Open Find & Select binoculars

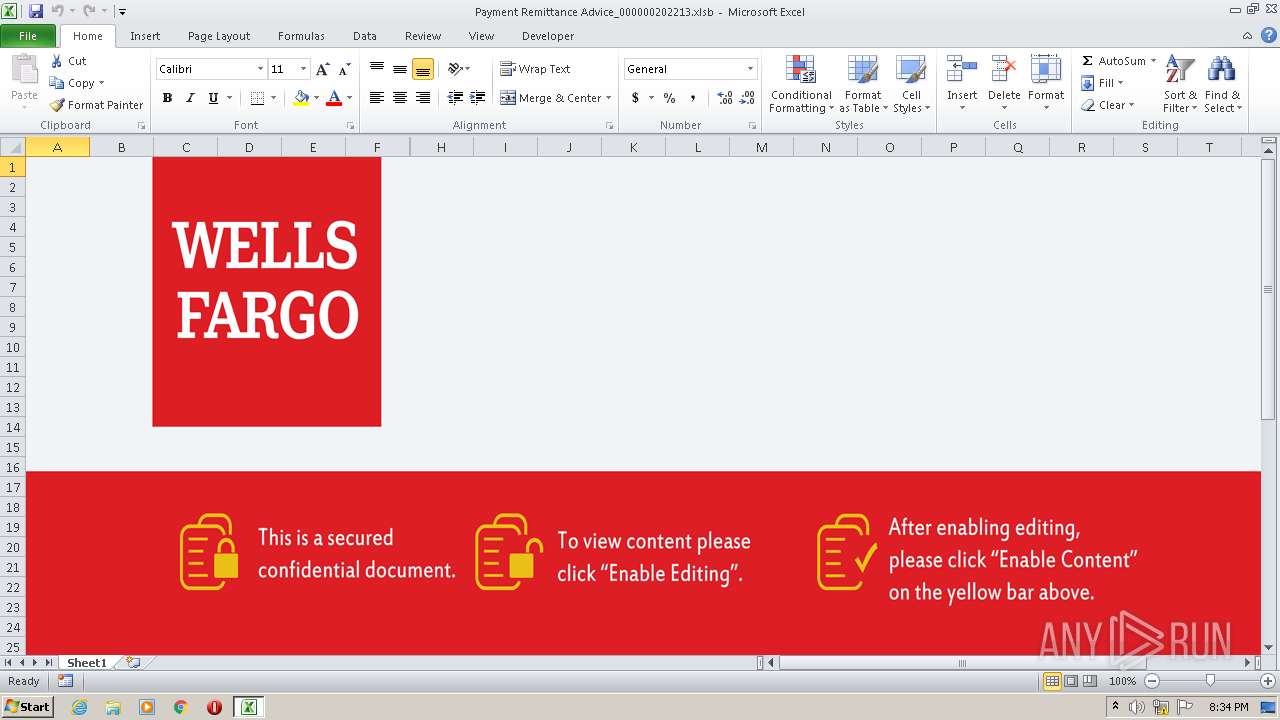tap(1222, 85)
